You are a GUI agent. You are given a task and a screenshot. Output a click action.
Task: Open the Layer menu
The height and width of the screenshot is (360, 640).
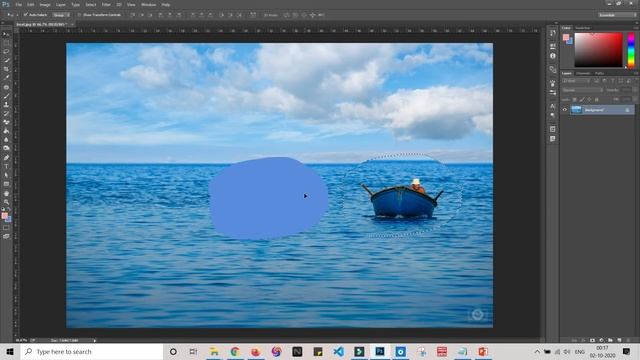coord(61,4)
